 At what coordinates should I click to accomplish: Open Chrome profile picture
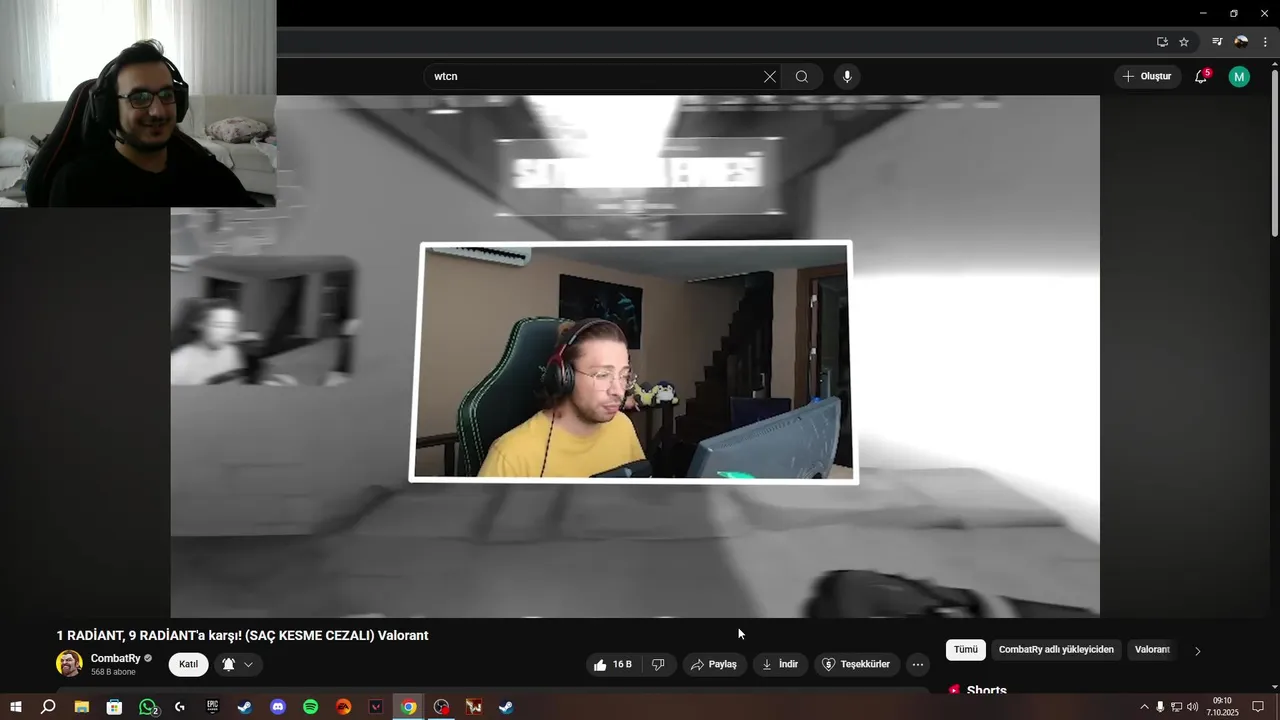click(x=1241, y=42)
